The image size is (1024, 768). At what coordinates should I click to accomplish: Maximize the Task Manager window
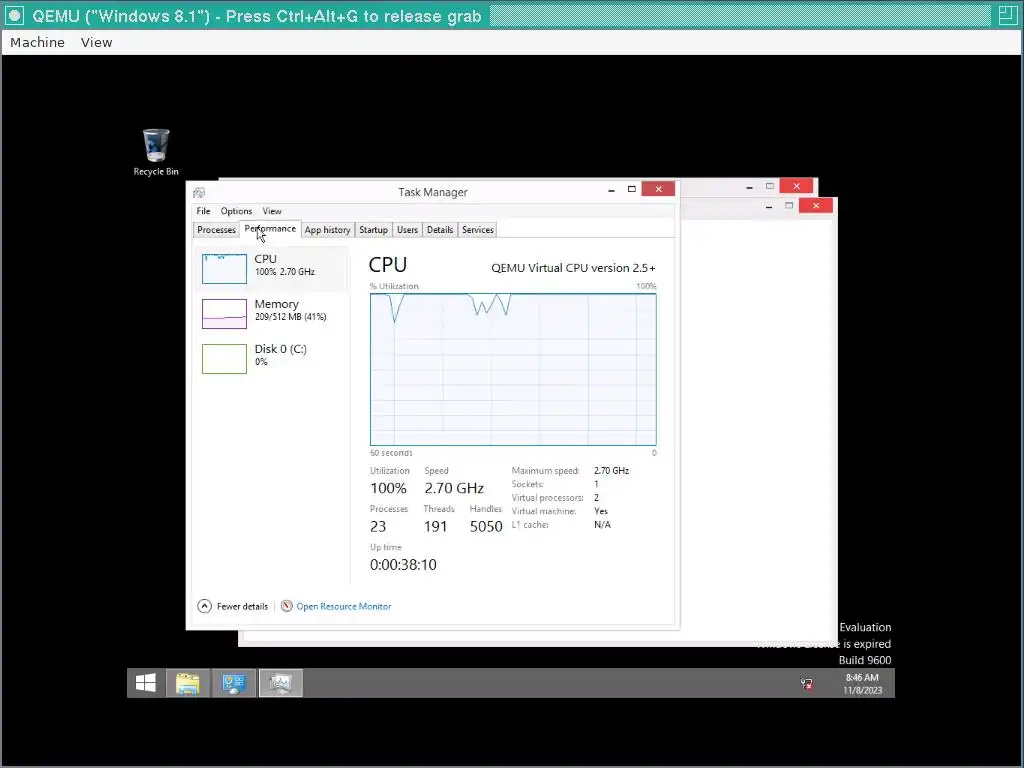(632, 189)
